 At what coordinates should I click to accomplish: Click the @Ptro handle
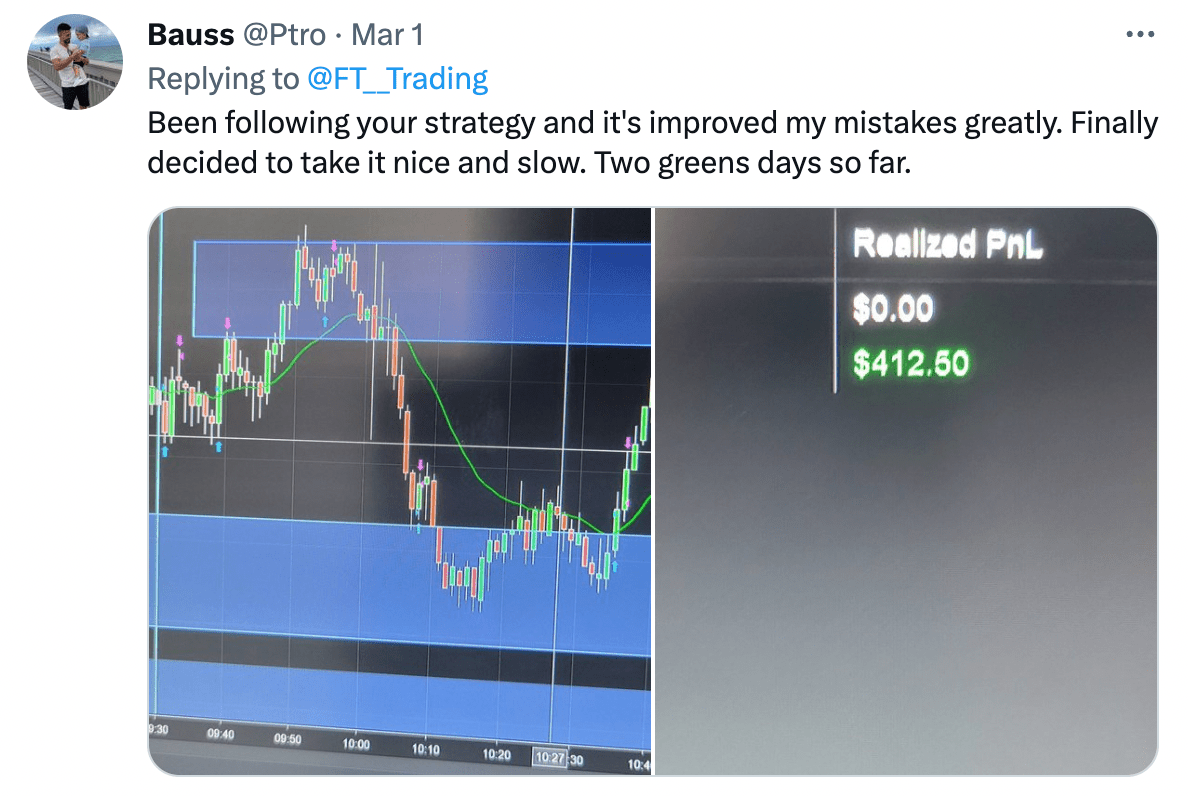coord(284,35)
